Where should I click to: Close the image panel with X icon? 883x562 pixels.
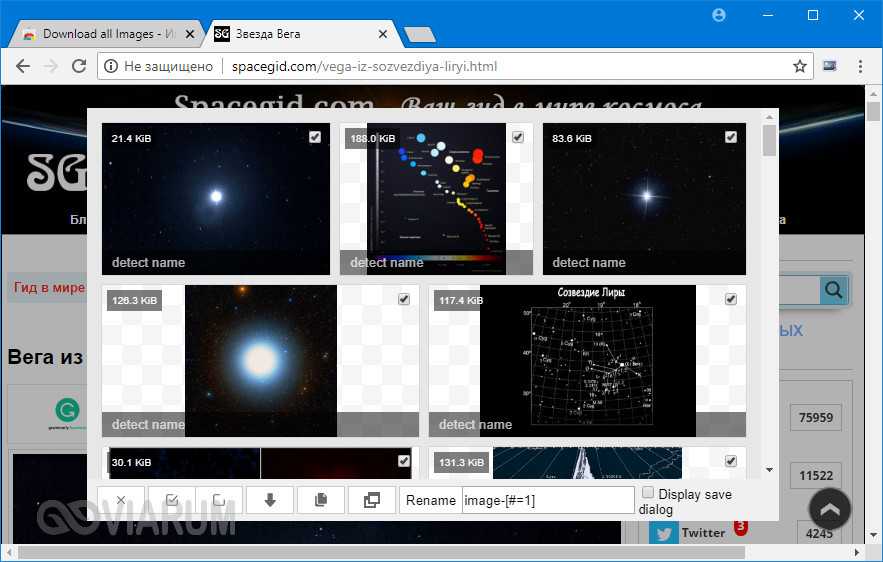click(x=121, y=500)
